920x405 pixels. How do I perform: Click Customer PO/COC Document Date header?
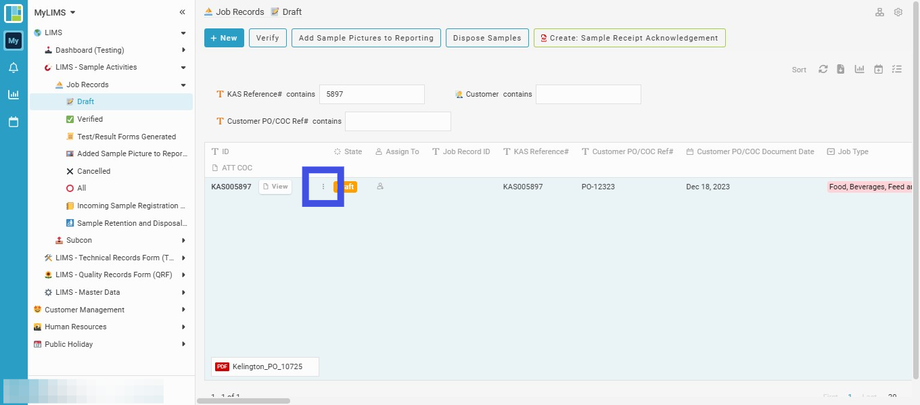[750, 151]
